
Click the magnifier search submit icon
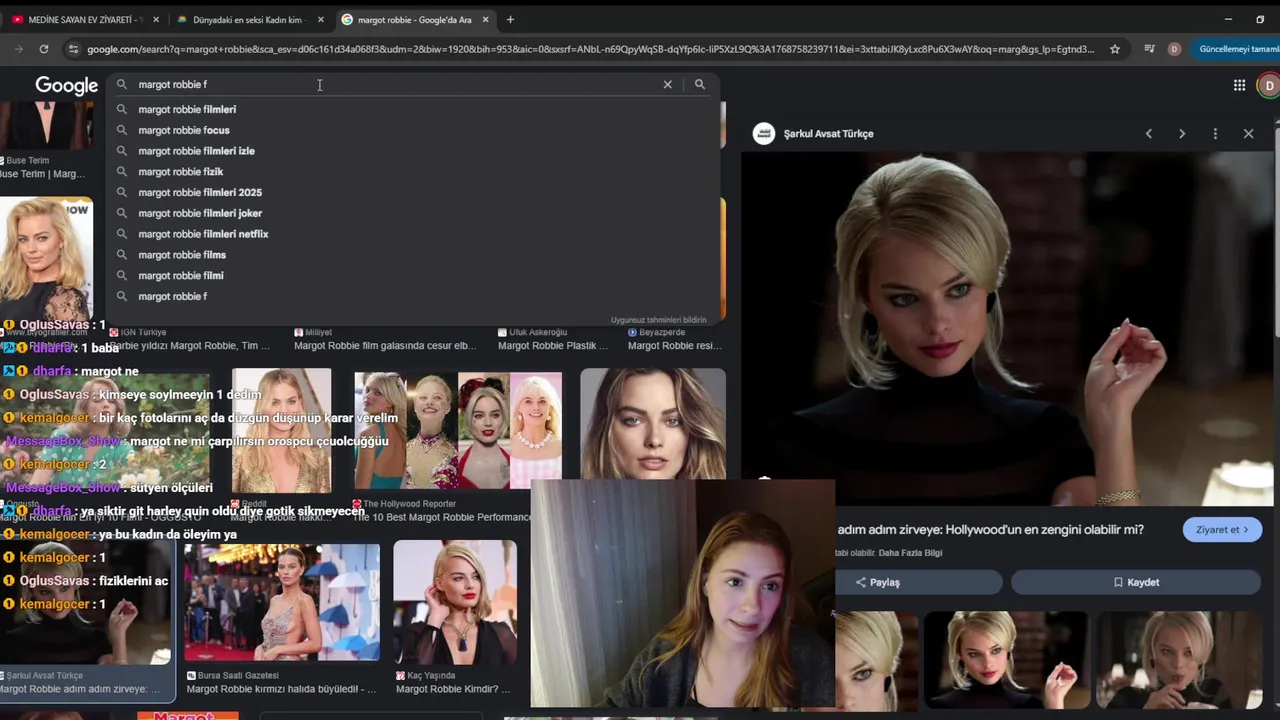tap(700, 85)
